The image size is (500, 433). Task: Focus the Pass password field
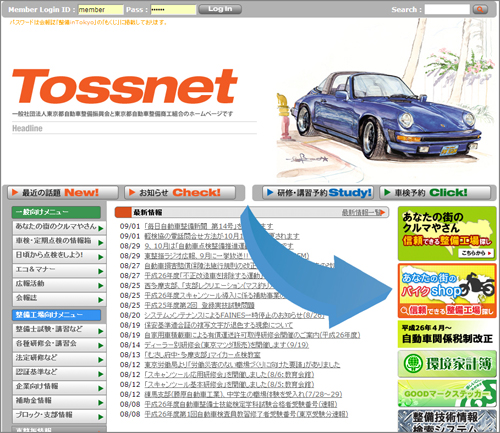[173, 10]
